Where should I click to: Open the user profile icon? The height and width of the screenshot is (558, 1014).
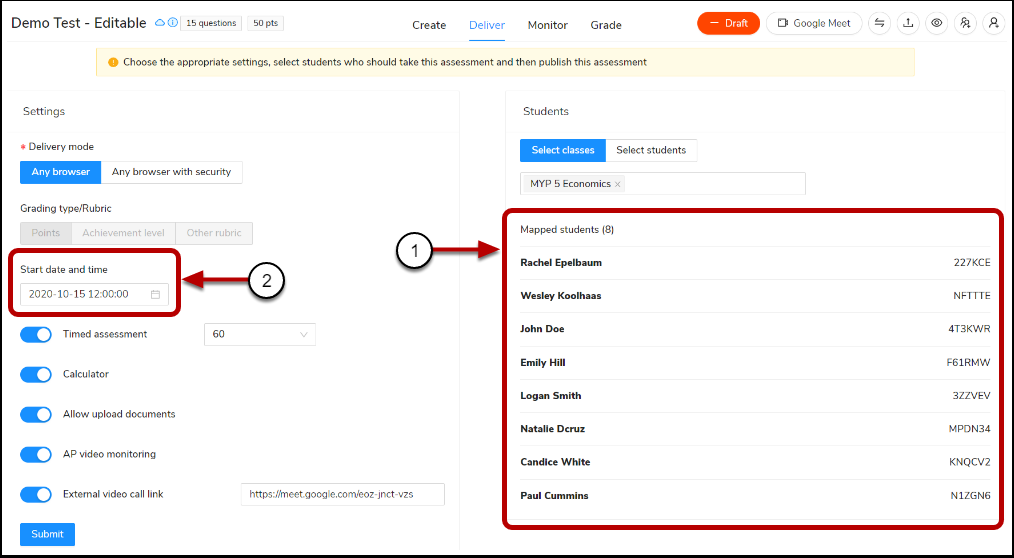click(993, 23)
